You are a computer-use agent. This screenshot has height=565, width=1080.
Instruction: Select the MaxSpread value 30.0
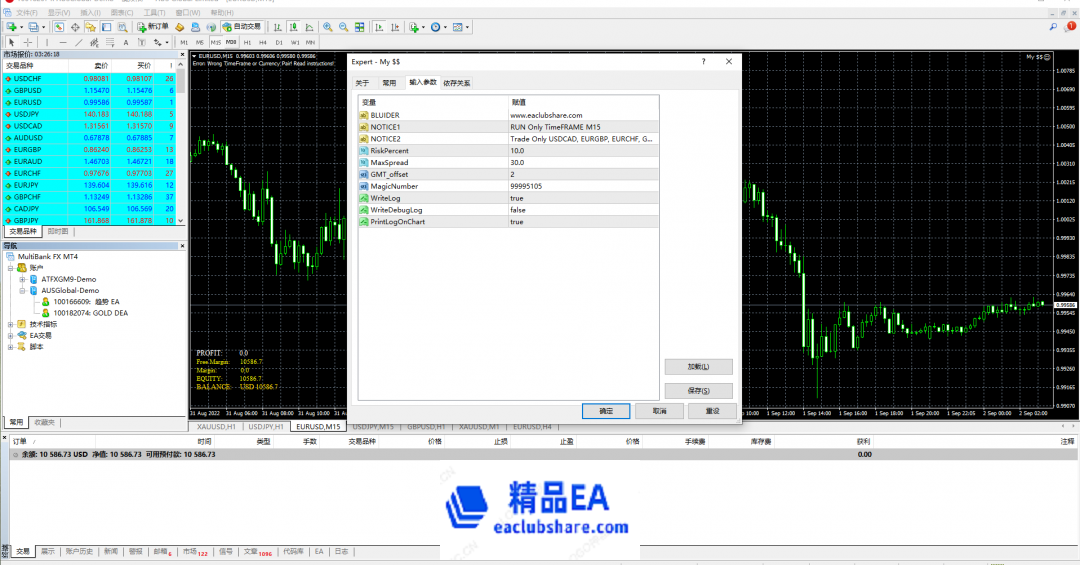click(583, 163)
